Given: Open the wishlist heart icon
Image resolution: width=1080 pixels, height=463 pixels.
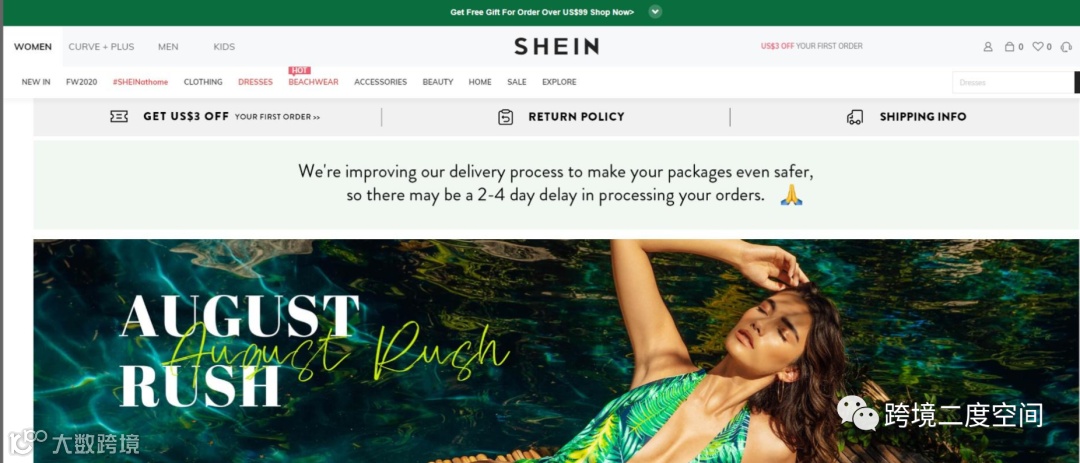Looking at the screenshot, I should [x=1037, y=47].
